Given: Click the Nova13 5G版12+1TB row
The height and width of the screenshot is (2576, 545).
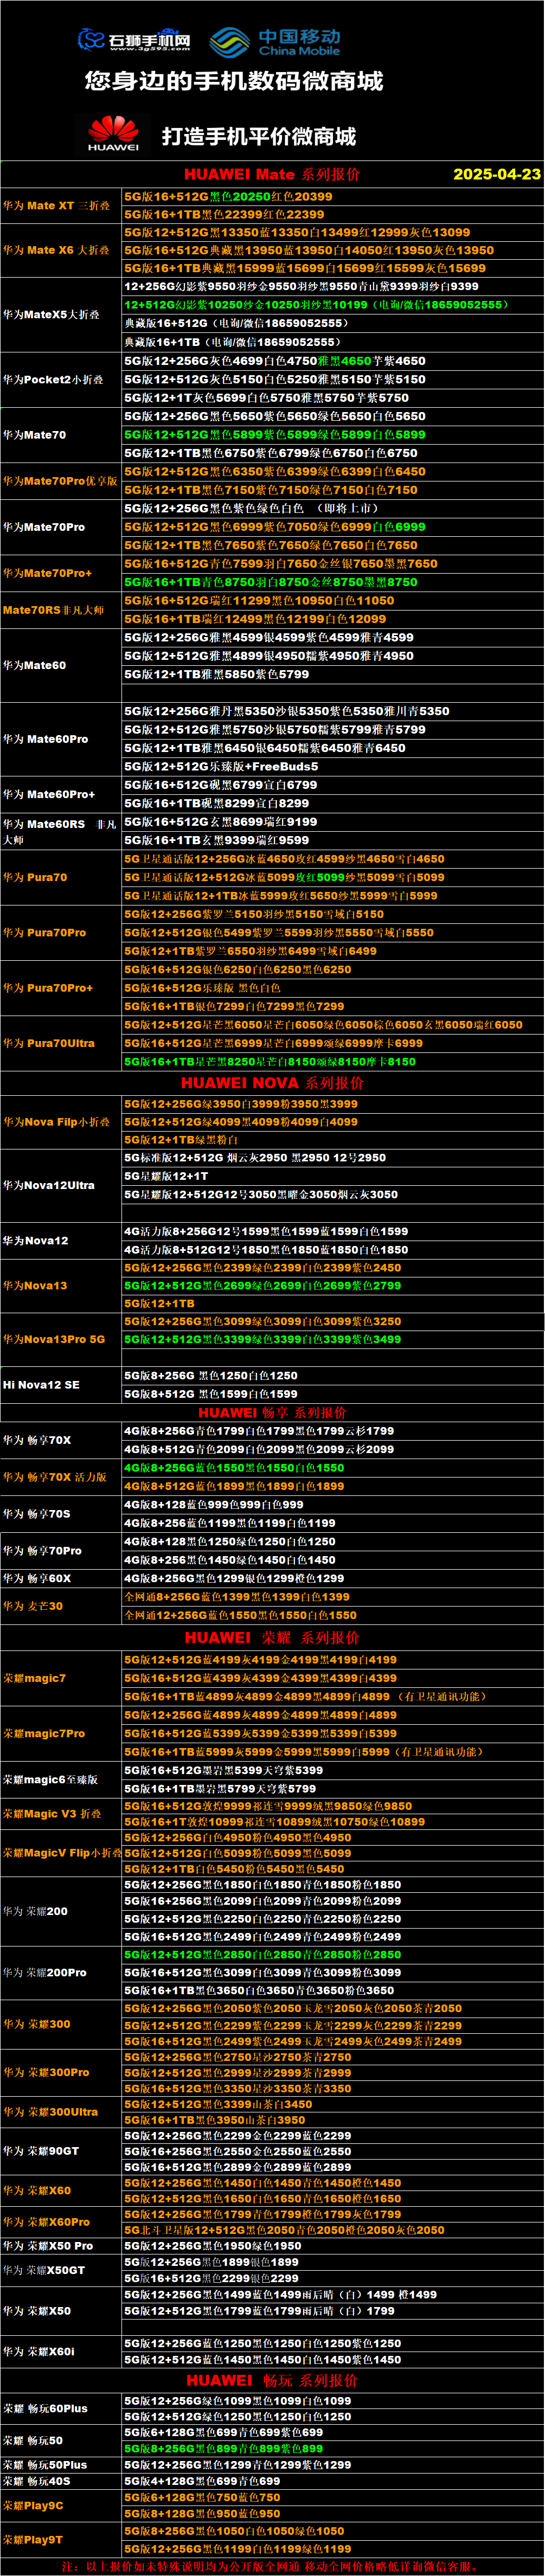Looking at the screenshot, I should [332, 1304].
